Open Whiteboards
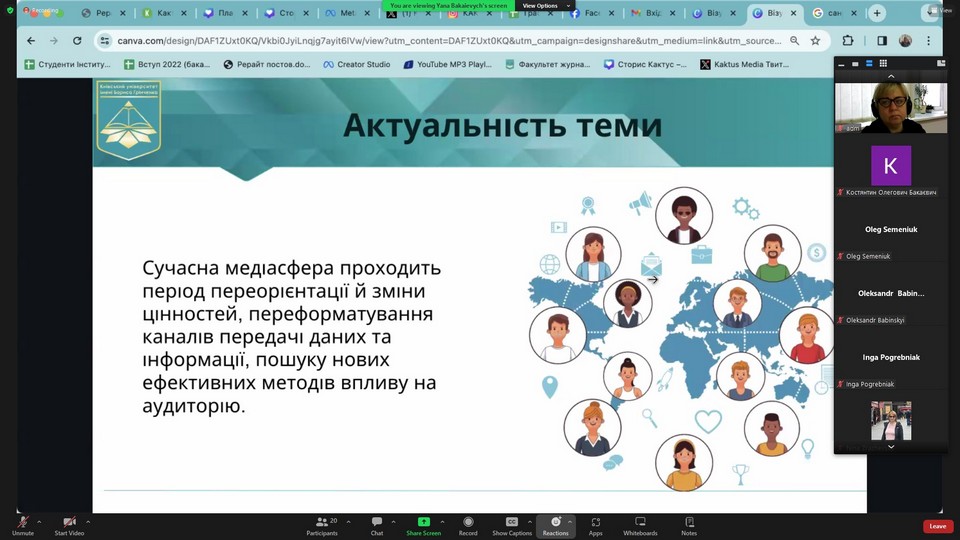960x540 pixels. coord(640,524)
